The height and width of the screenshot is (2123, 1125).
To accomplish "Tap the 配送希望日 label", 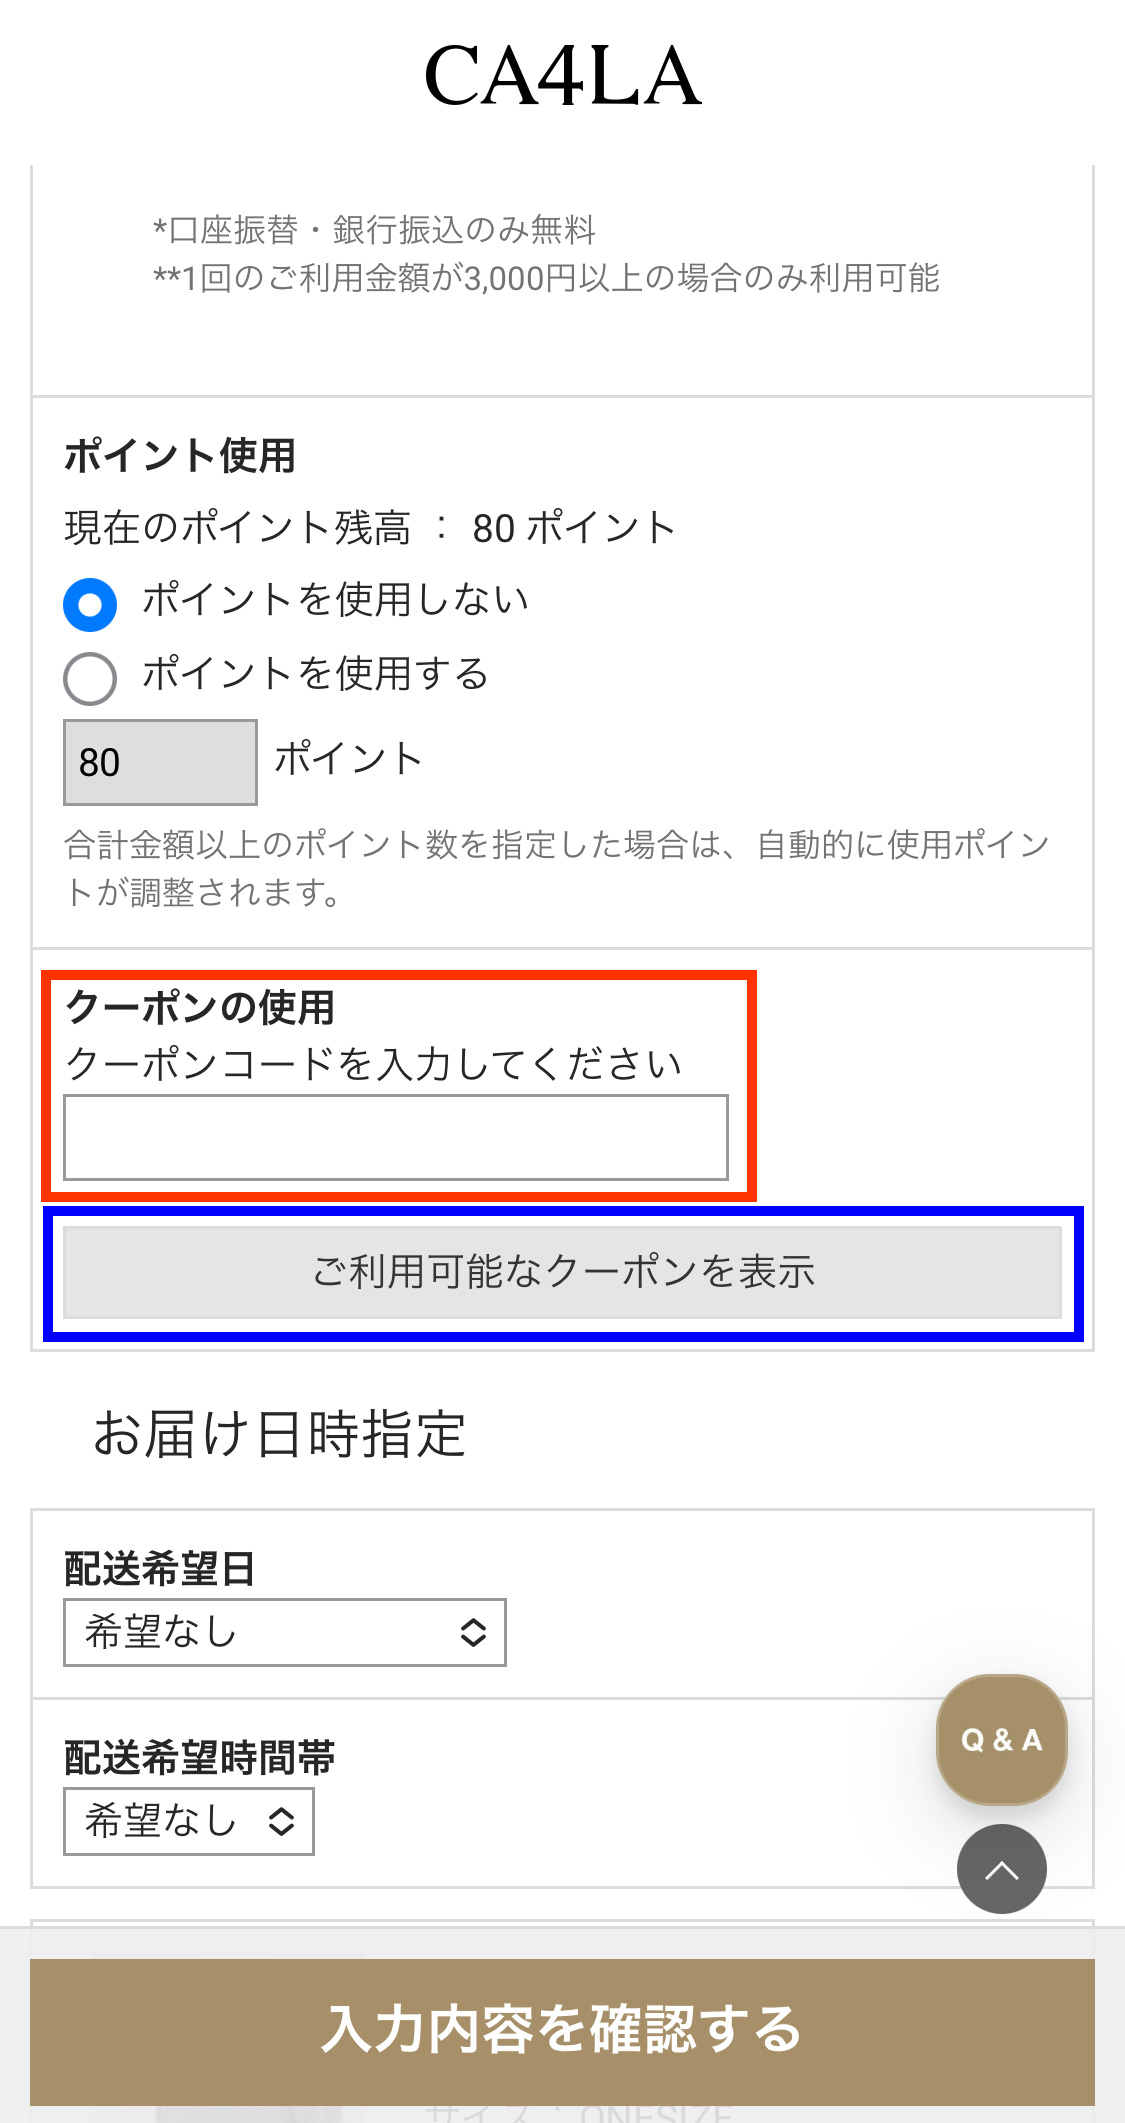I will coord(160,1568).
